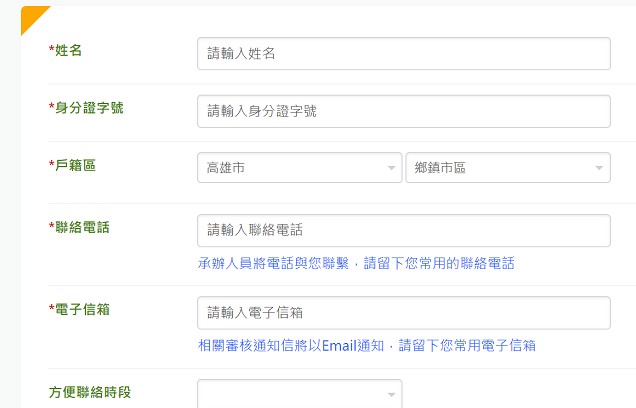This screenshot has width=636, height=408.
Task: Click the 方便聯絡時段 field label
Action: [x=90, y=392]
